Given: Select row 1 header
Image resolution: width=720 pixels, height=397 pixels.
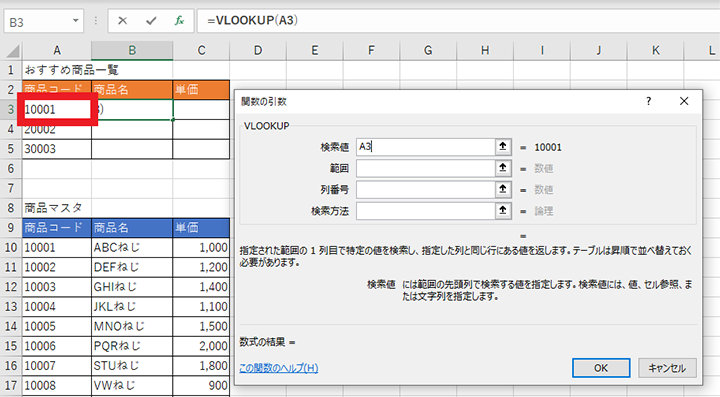Looking at the screenshot, I should click(11, 70).
